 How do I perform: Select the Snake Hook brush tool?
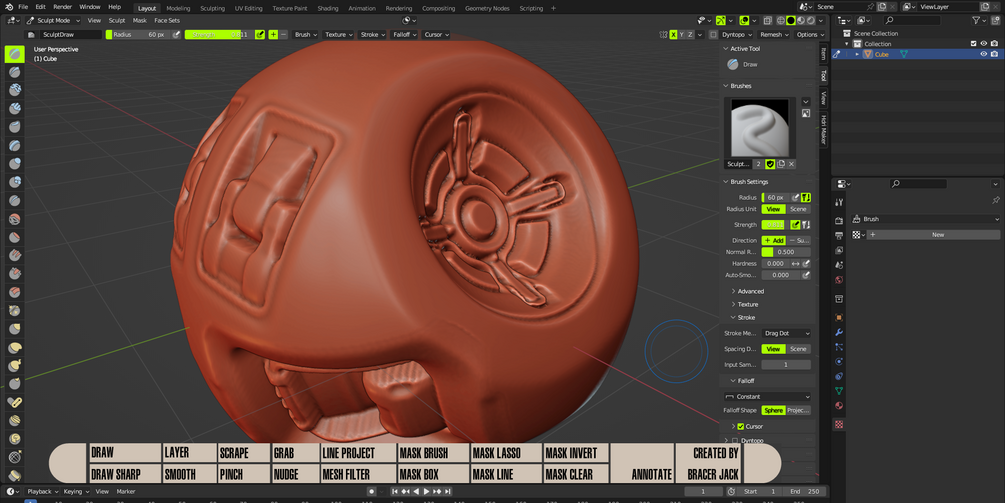click(14, 365)
